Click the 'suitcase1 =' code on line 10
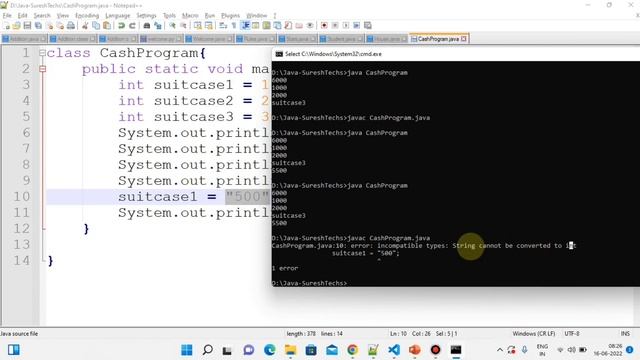Screen dimensions: 640x360 click(x=167, y=196)
